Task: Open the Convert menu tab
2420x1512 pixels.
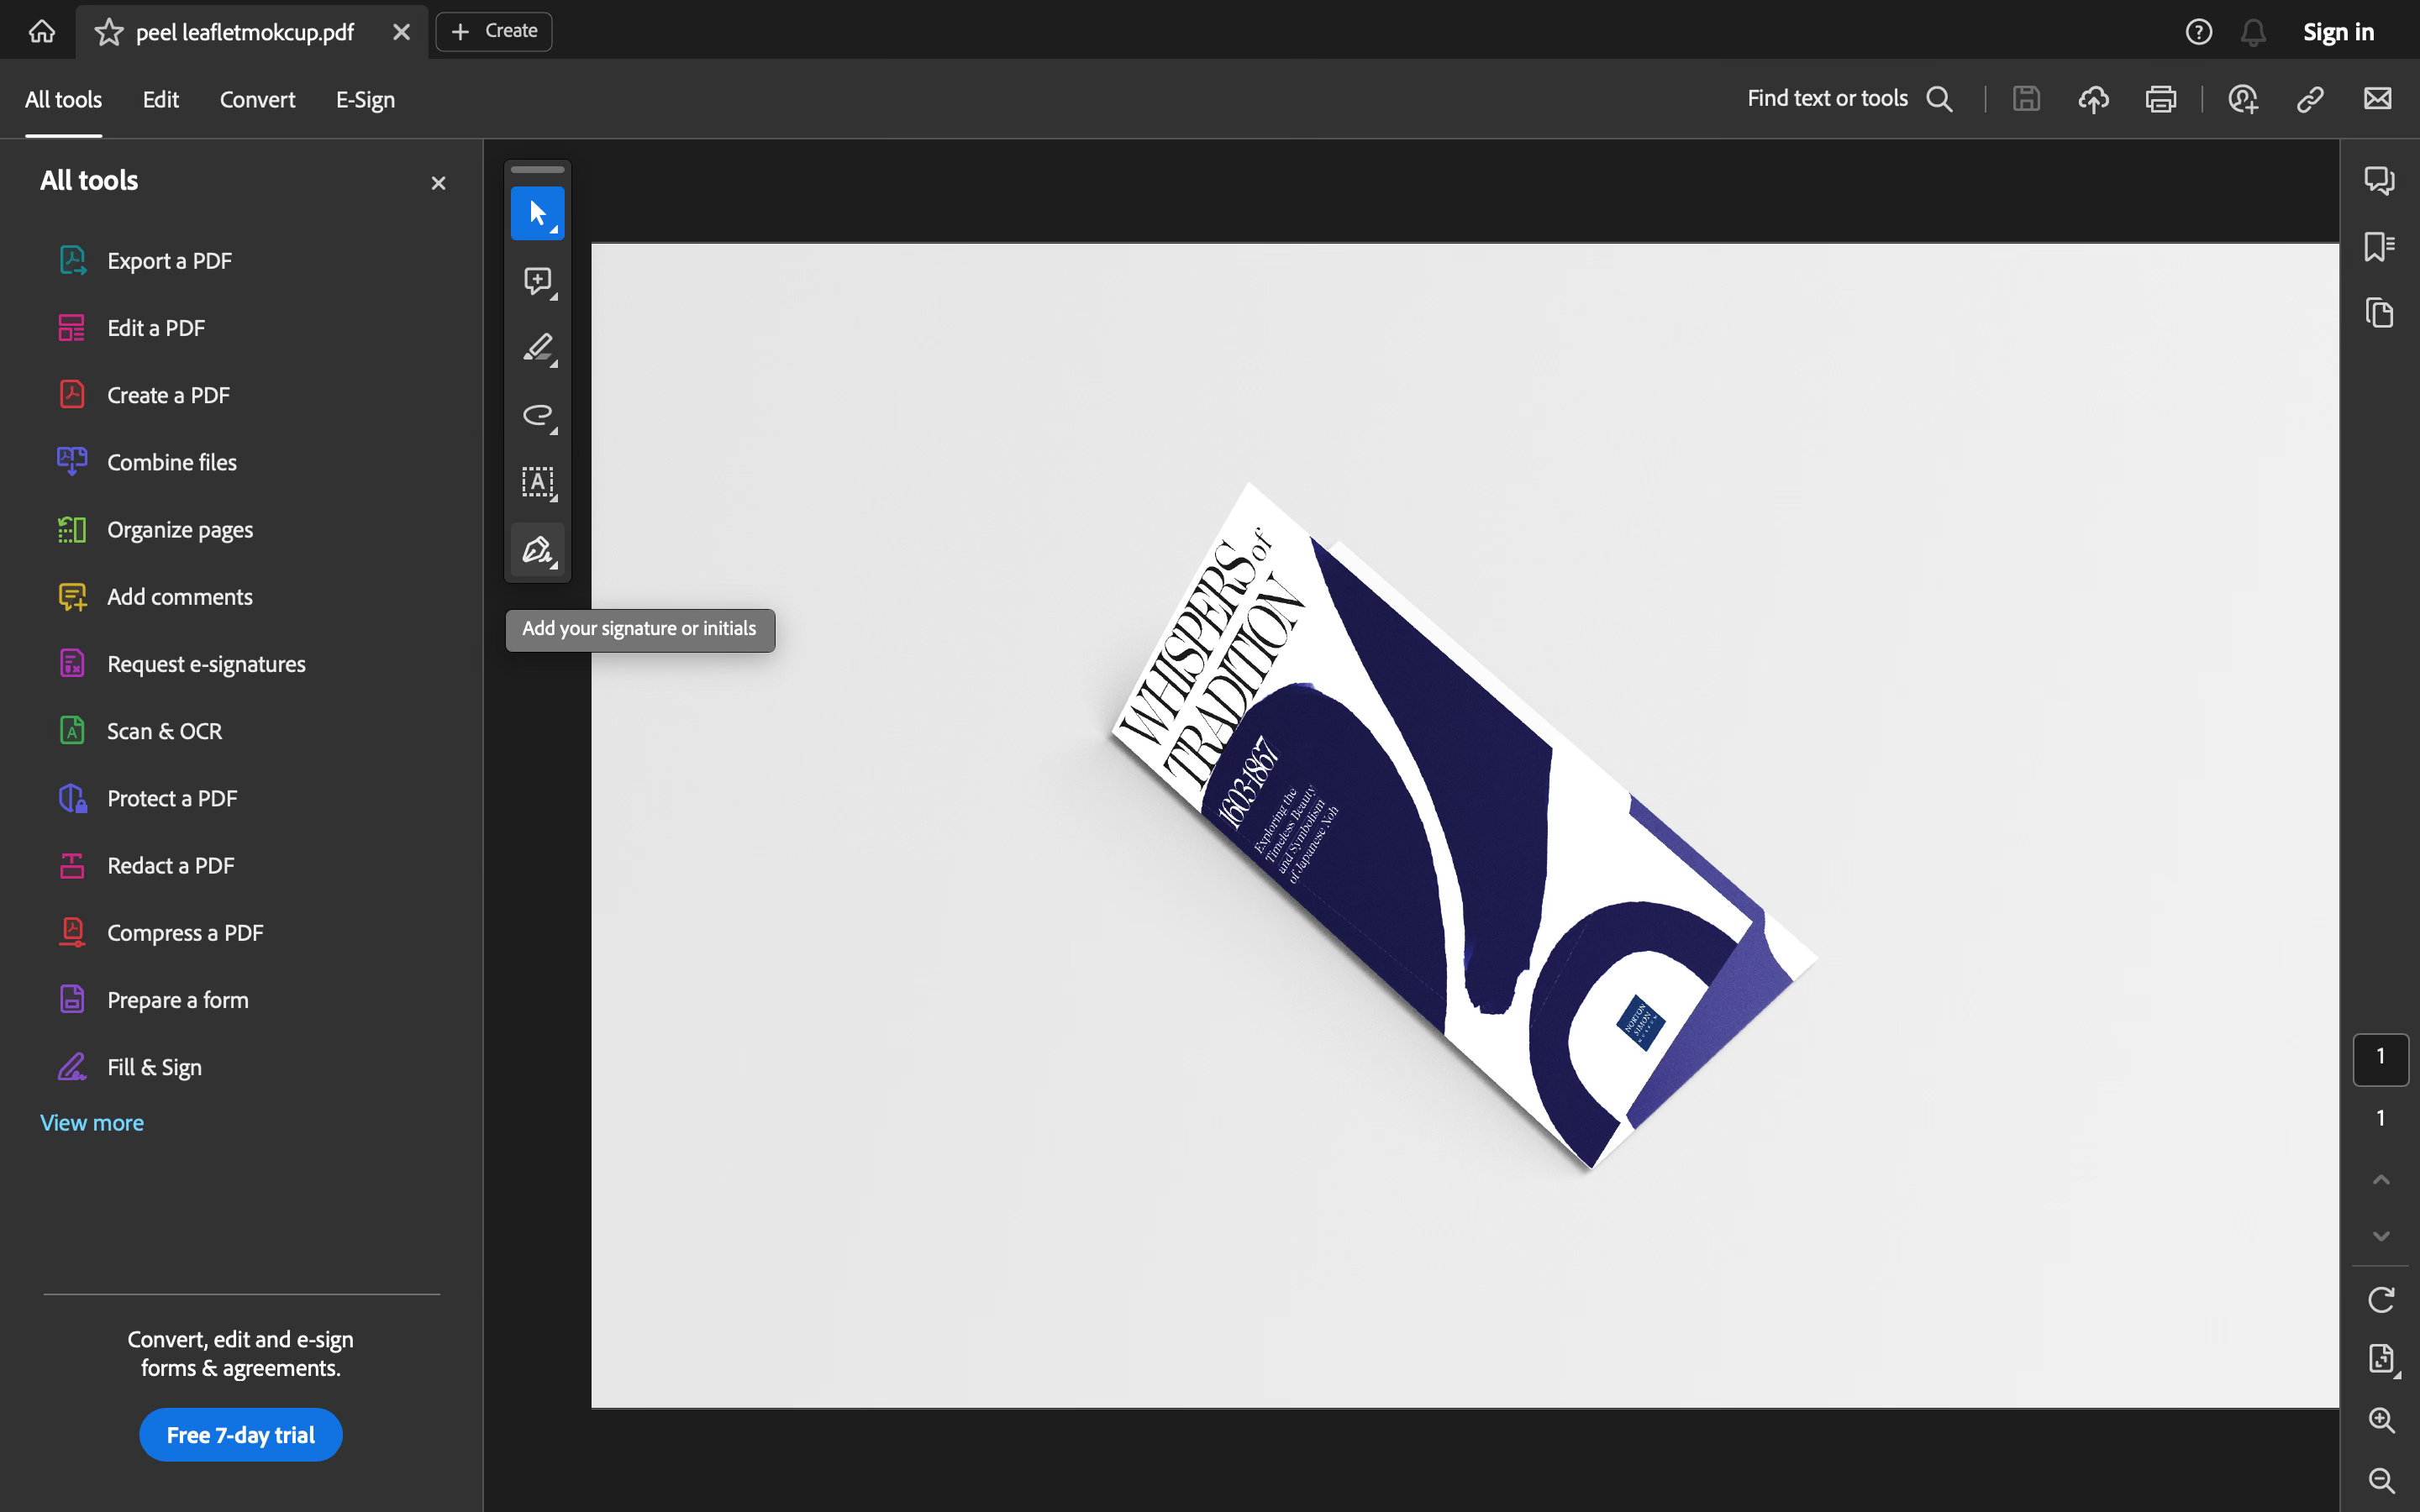Action: (257, 99)
